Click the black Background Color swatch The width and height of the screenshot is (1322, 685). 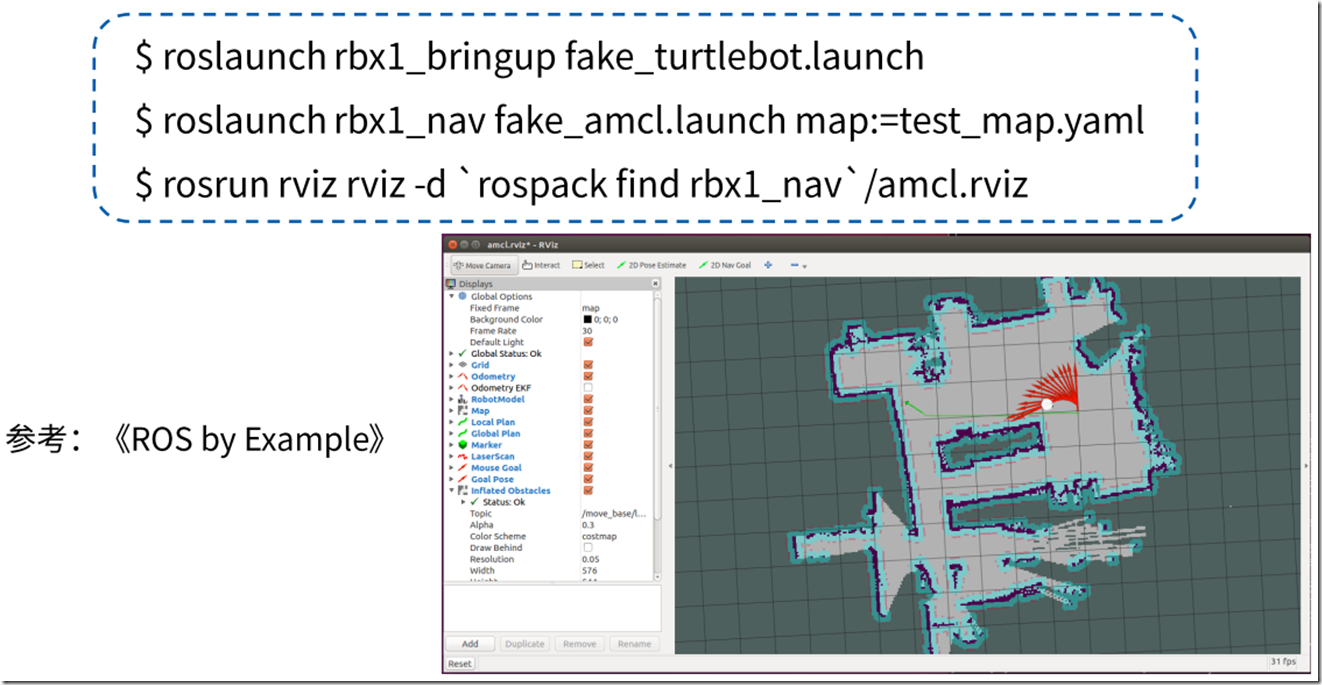(x=588, y=319)
